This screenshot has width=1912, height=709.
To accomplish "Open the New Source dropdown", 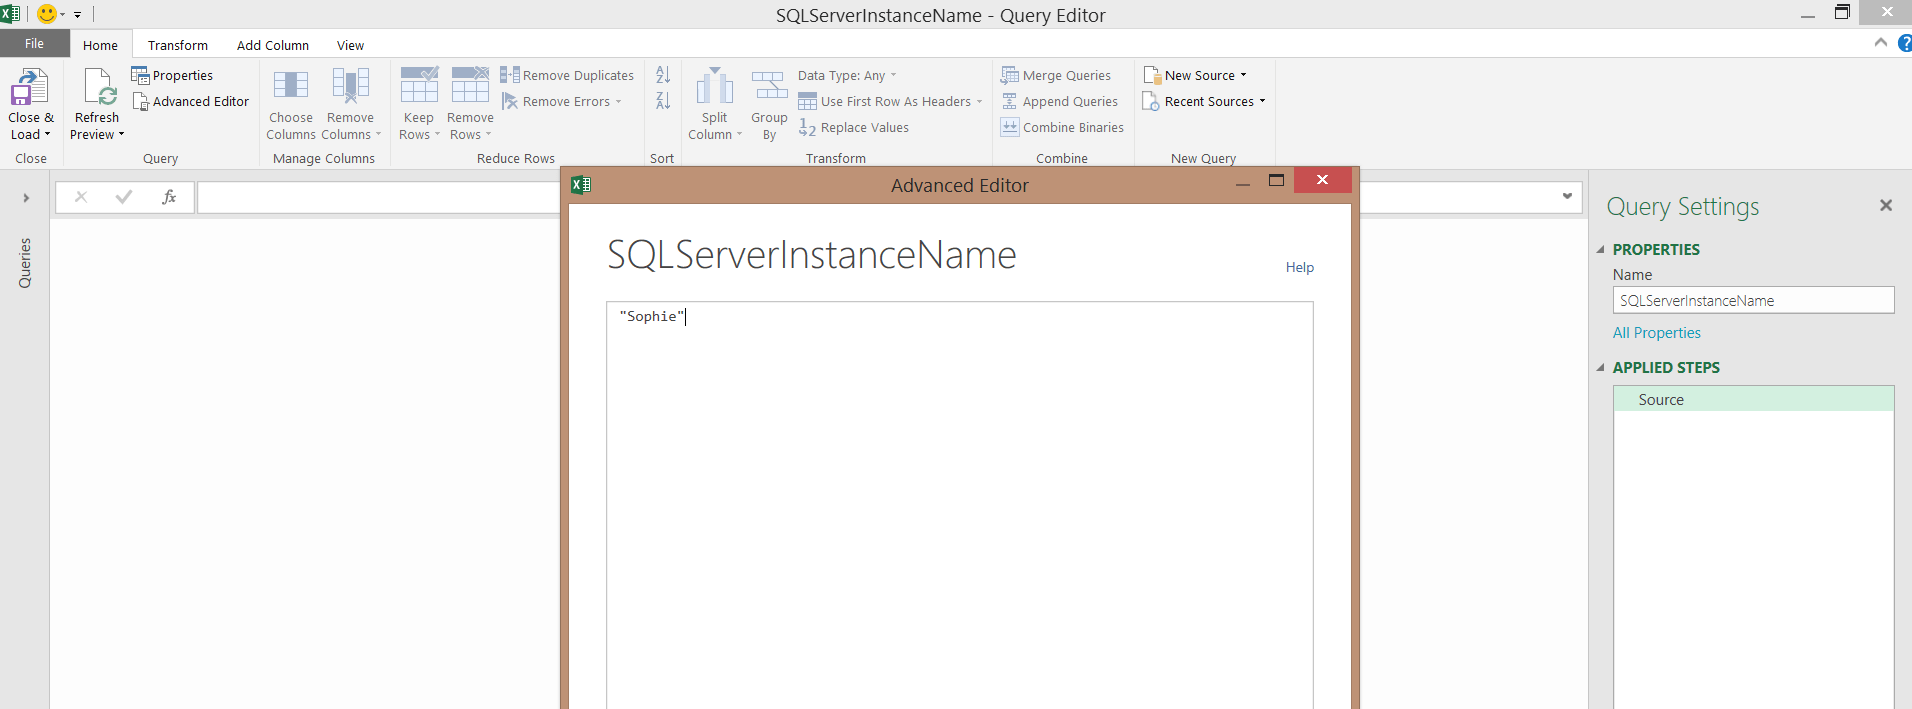I will 1197,76.
